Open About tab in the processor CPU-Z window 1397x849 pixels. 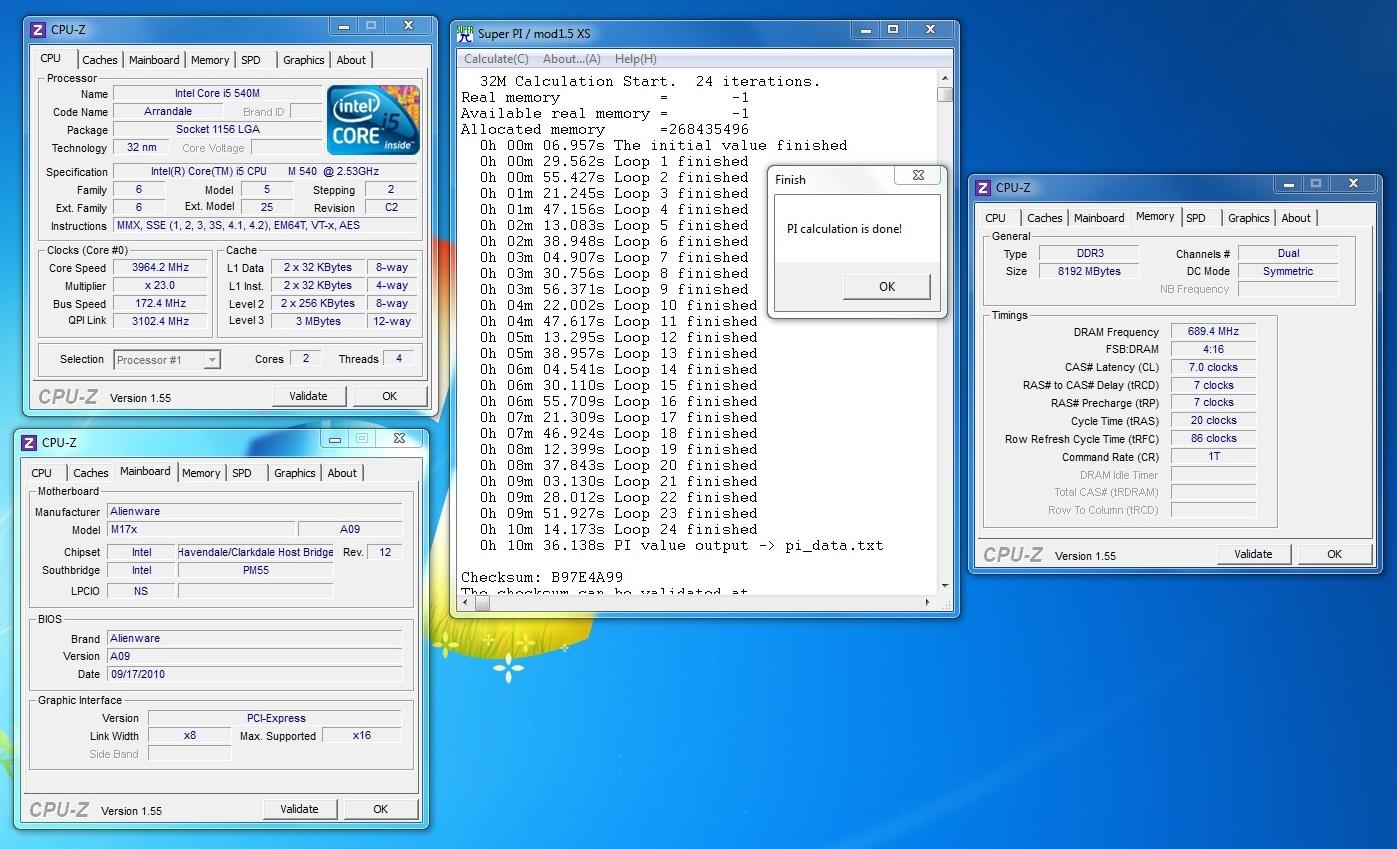(351, 60)
